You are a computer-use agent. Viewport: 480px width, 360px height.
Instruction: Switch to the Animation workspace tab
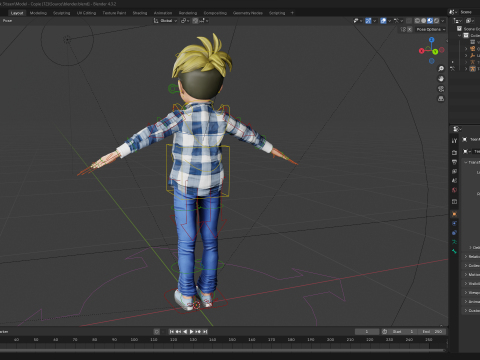coord(163,13)
